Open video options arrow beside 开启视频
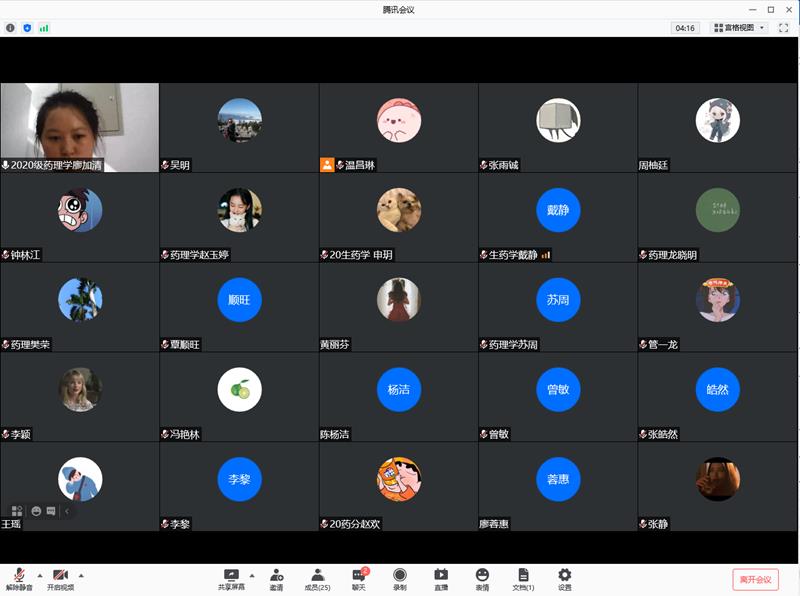The height and width of the screenshot is (596, 800). [81, 575]
